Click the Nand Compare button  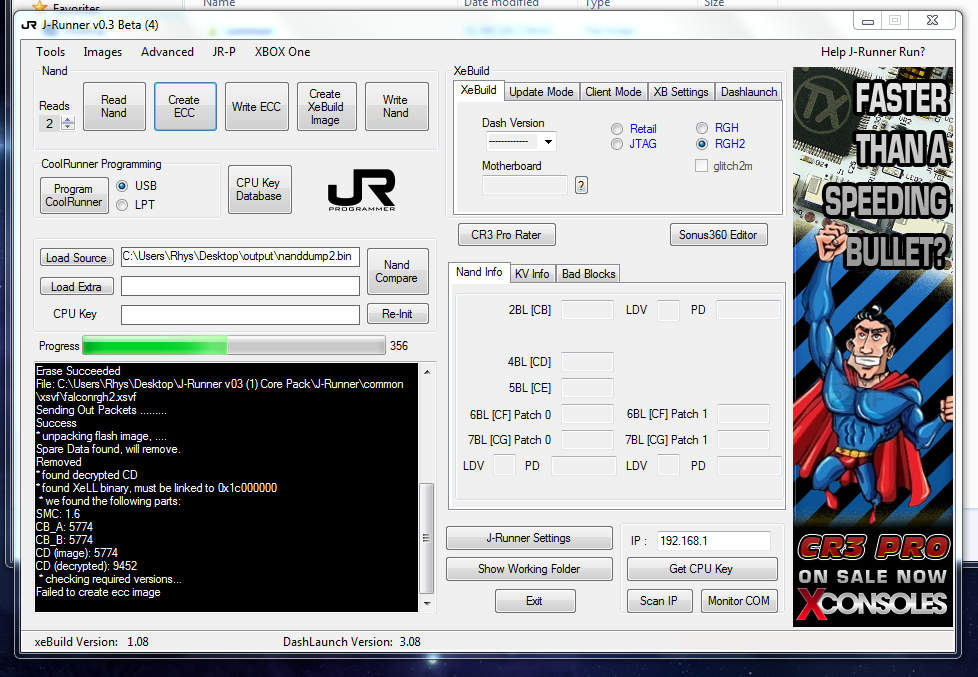397,271
